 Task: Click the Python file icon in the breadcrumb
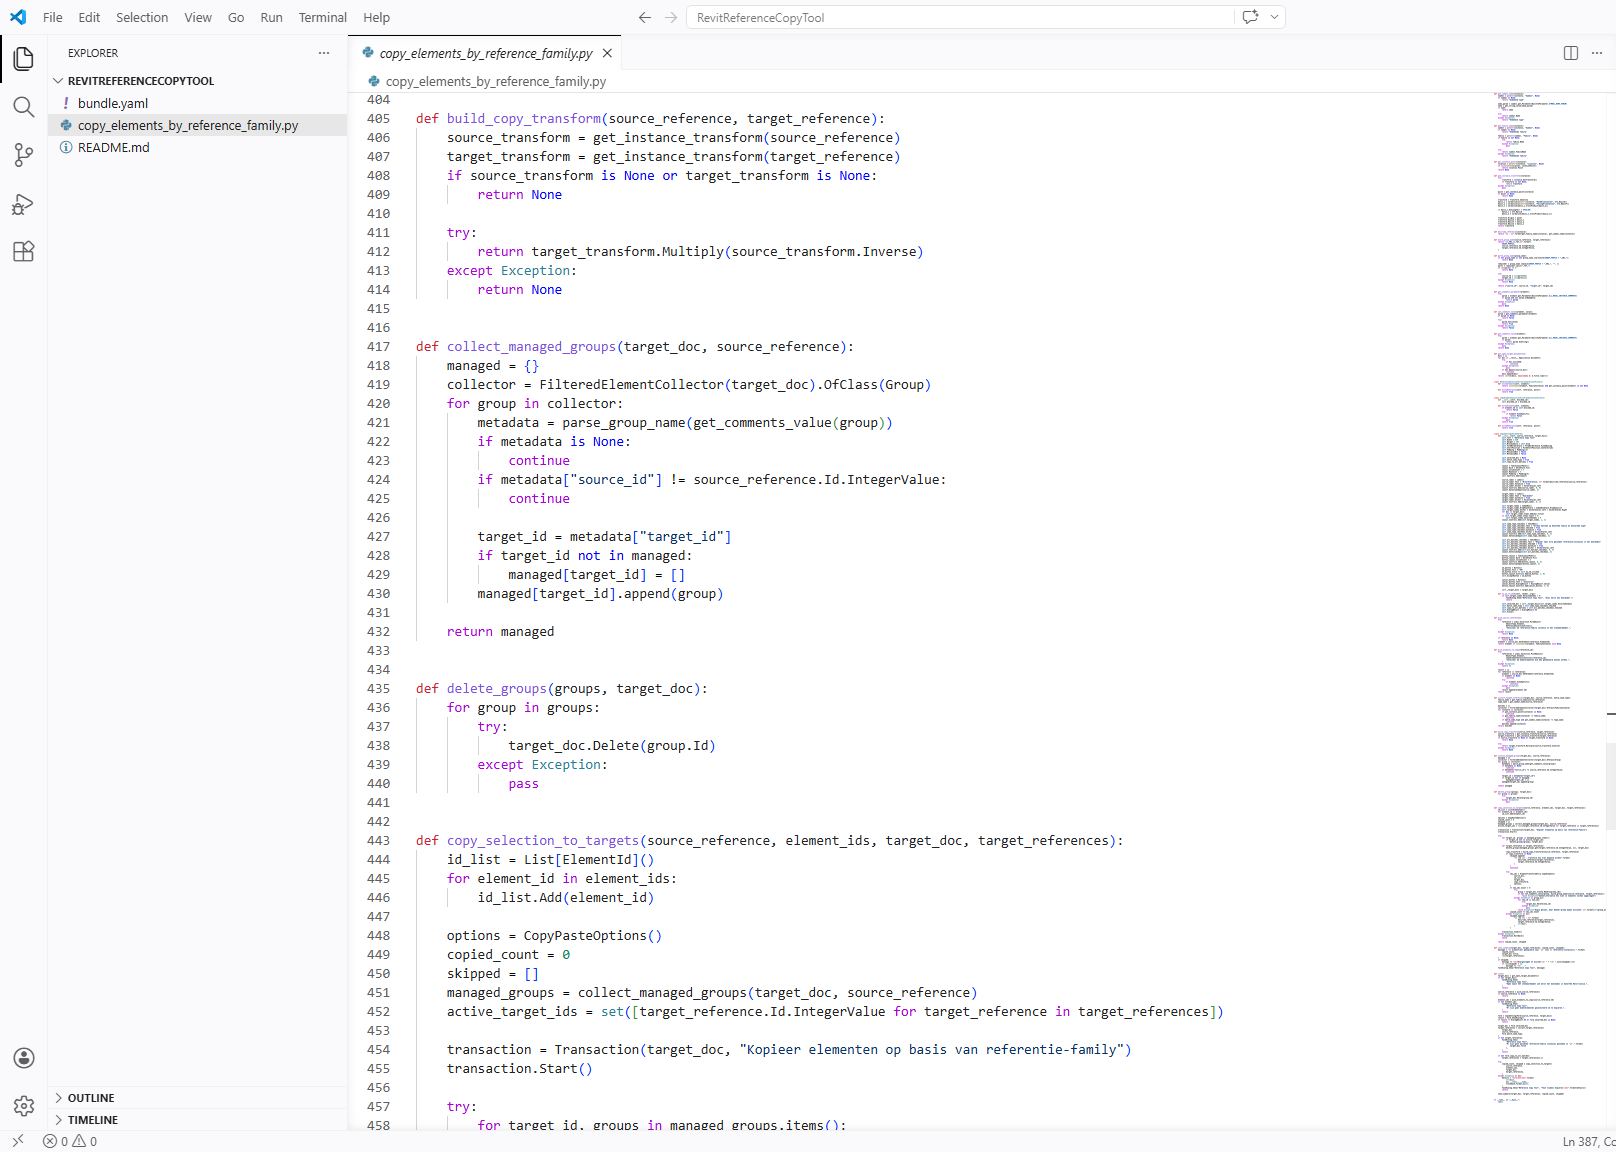pos(374,81)
